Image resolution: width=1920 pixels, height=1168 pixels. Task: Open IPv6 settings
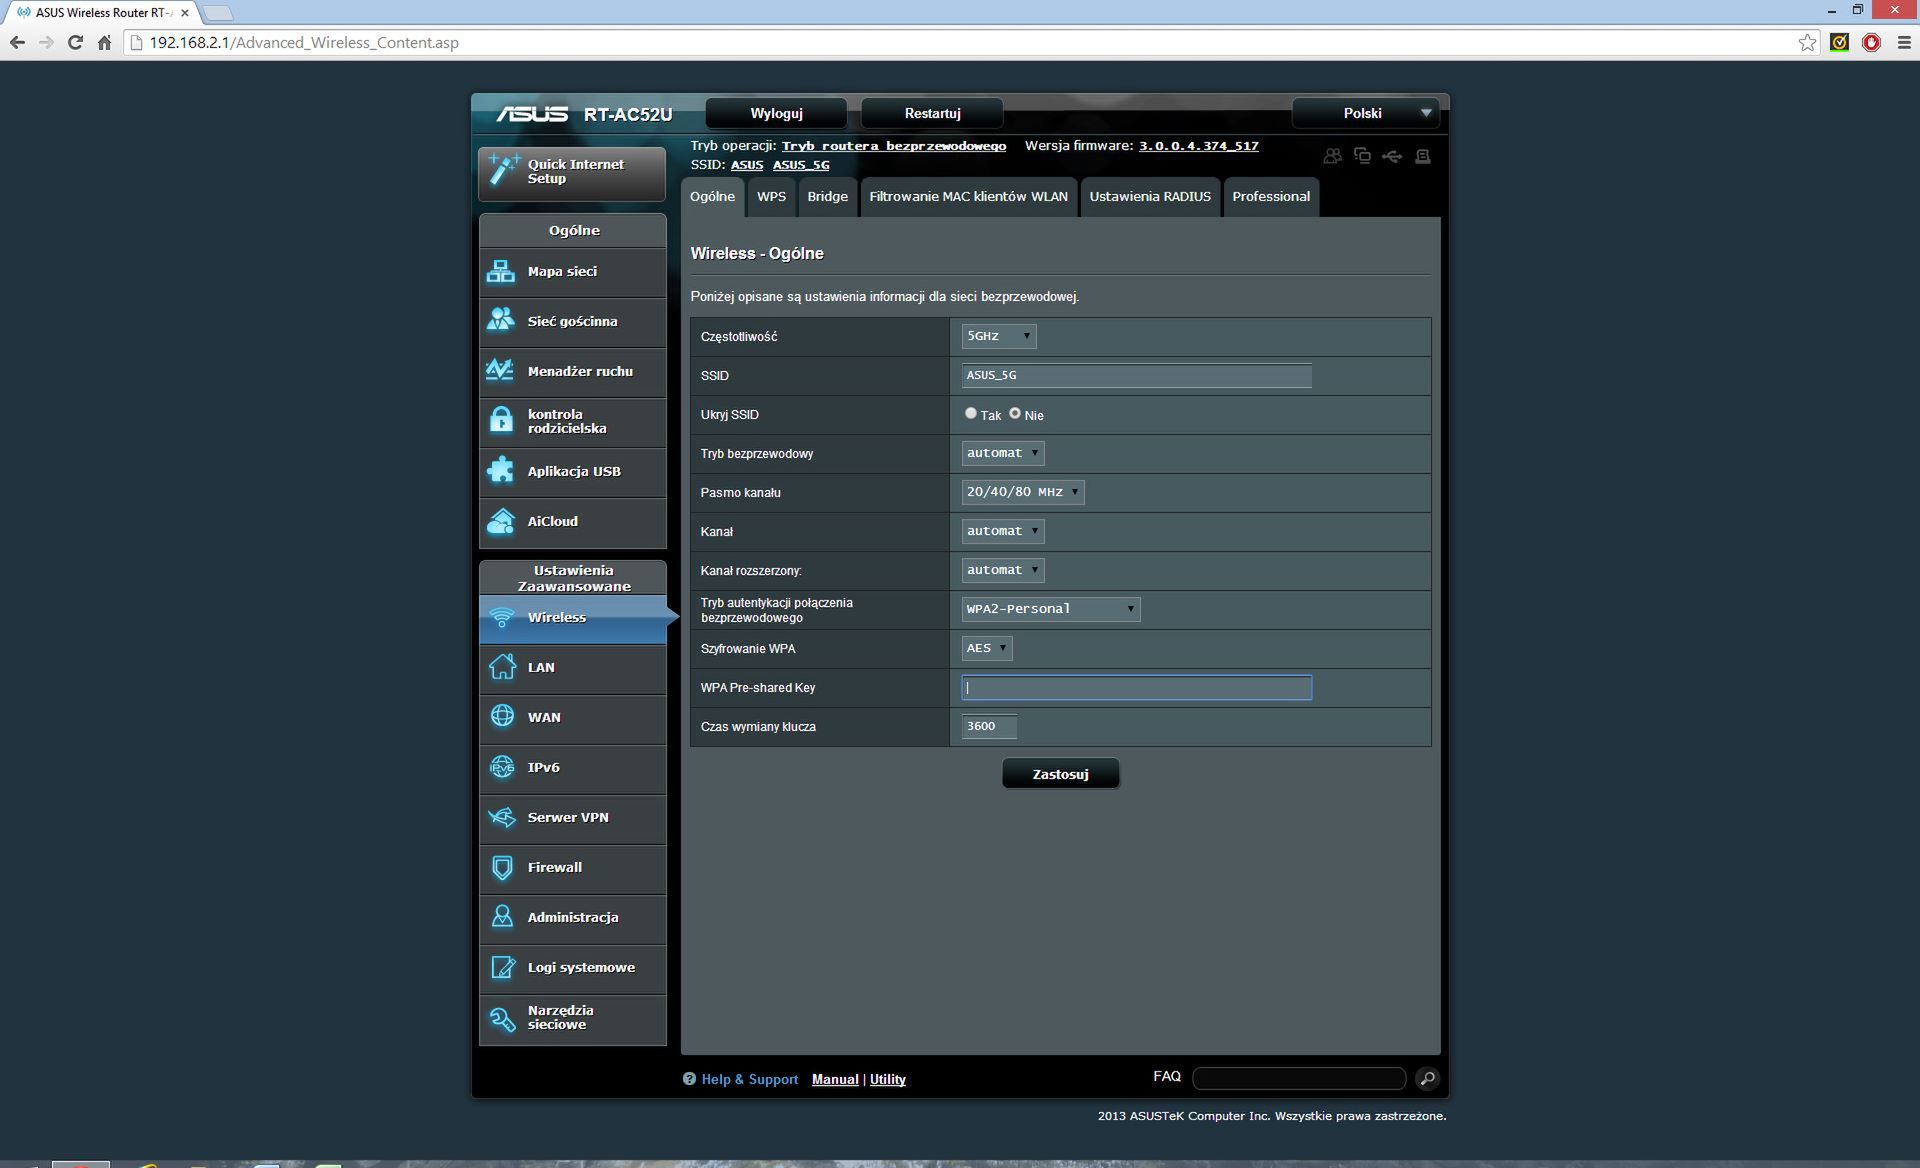click(x=572, y=768)
